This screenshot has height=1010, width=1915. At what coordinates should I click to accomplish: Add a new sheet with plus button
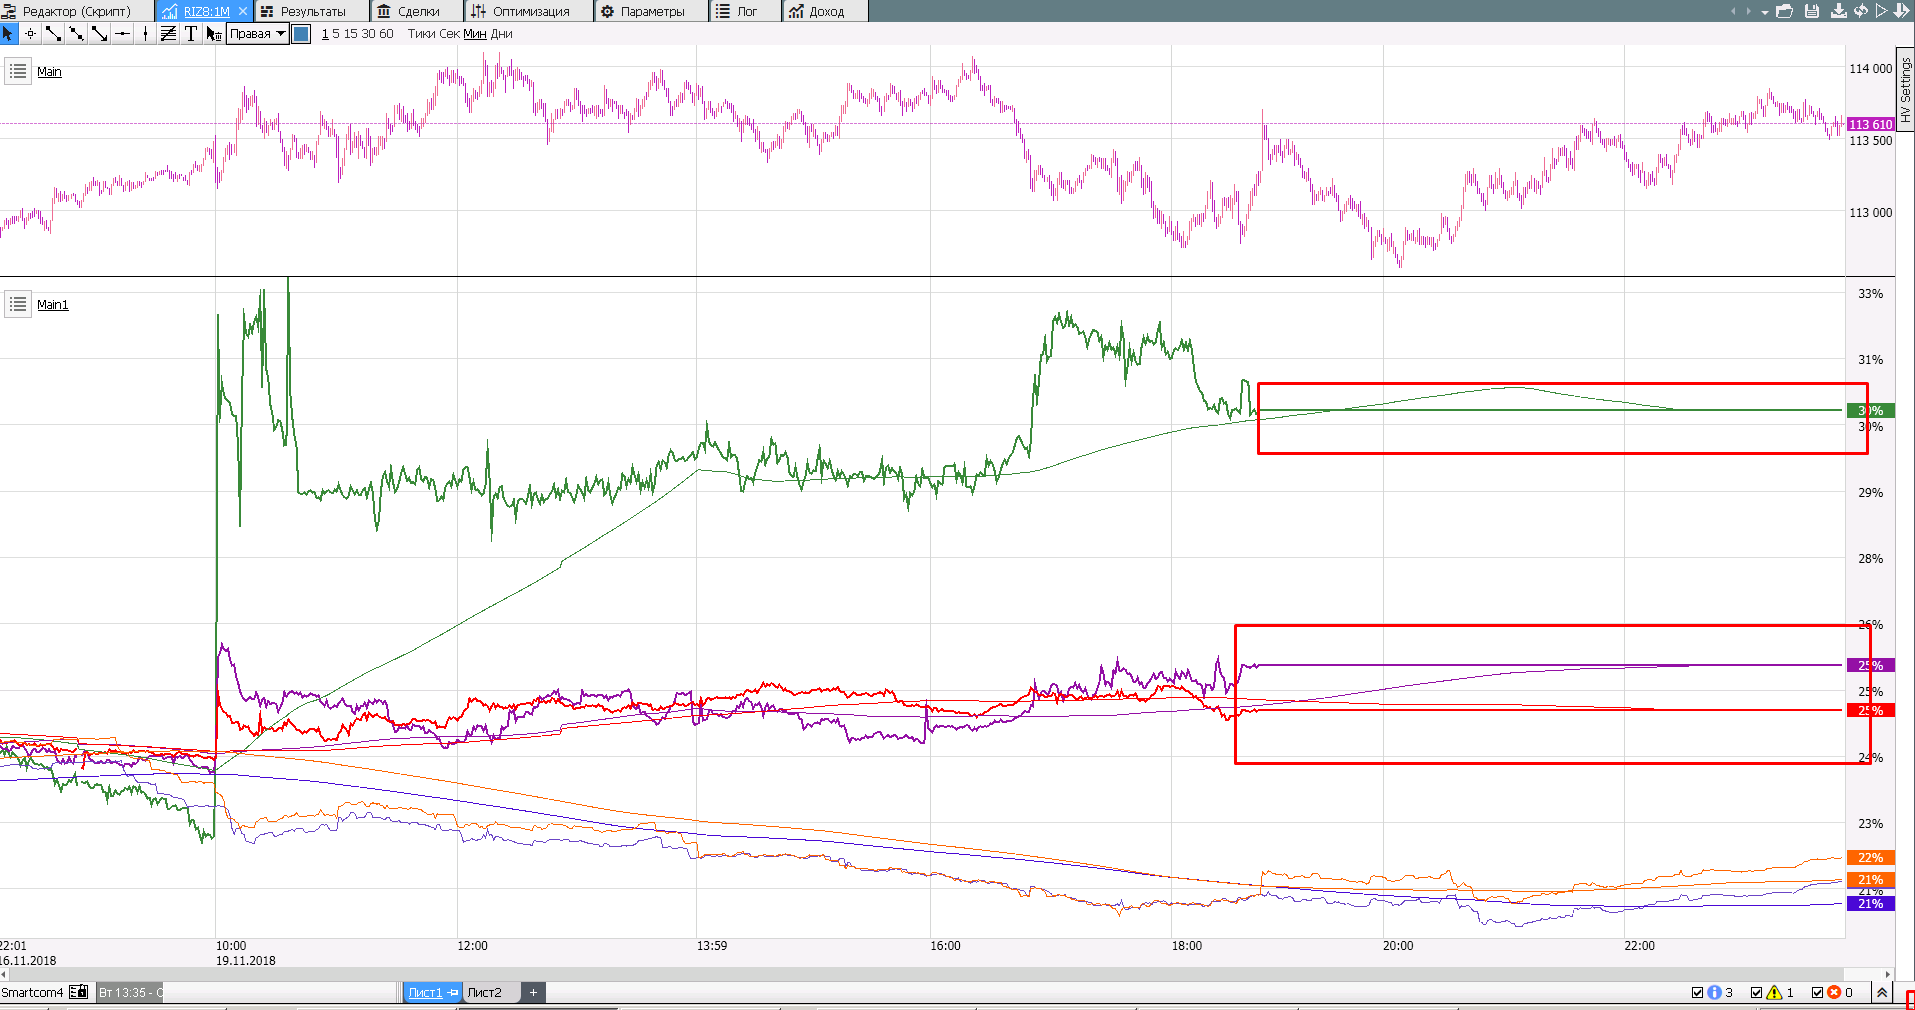click(x=533, y=992)
